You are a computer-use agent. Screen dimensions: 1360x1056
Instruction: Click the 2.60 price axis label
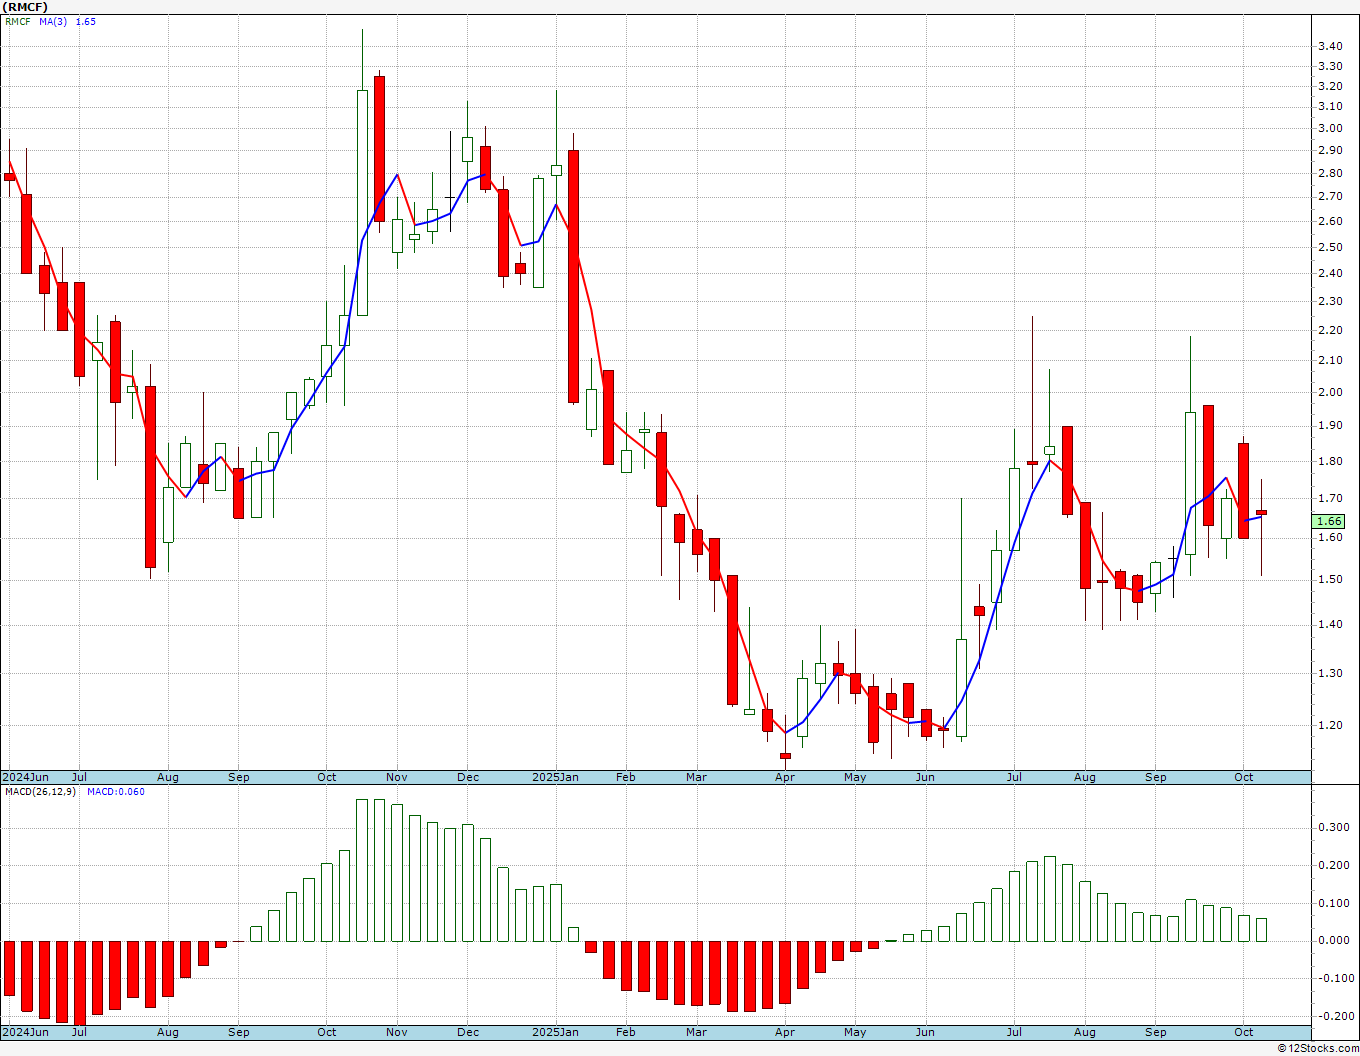[x=1330, y=222]
